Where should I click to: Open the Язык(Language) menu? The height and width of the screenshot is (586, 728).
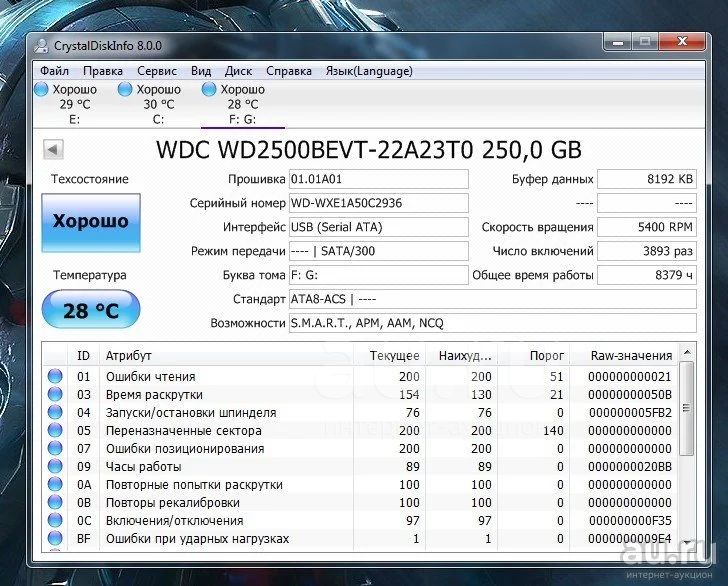tap(369, 71)
